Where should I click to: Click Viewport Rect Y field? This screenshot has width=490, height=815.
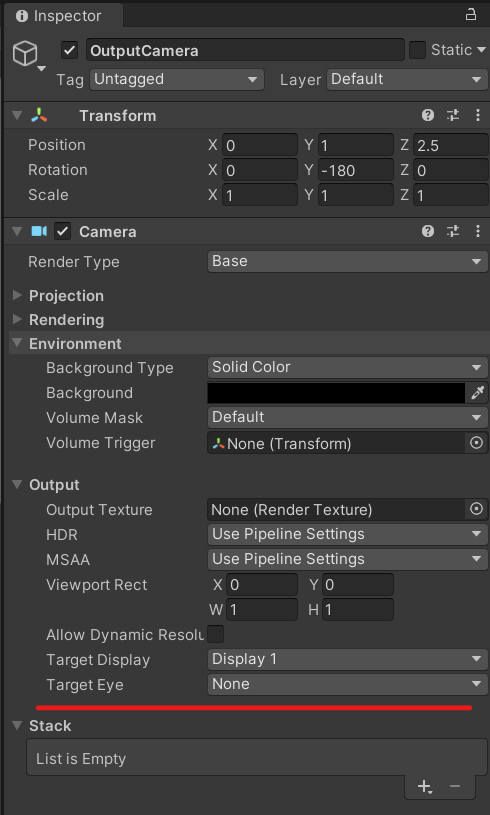[357, 585]
